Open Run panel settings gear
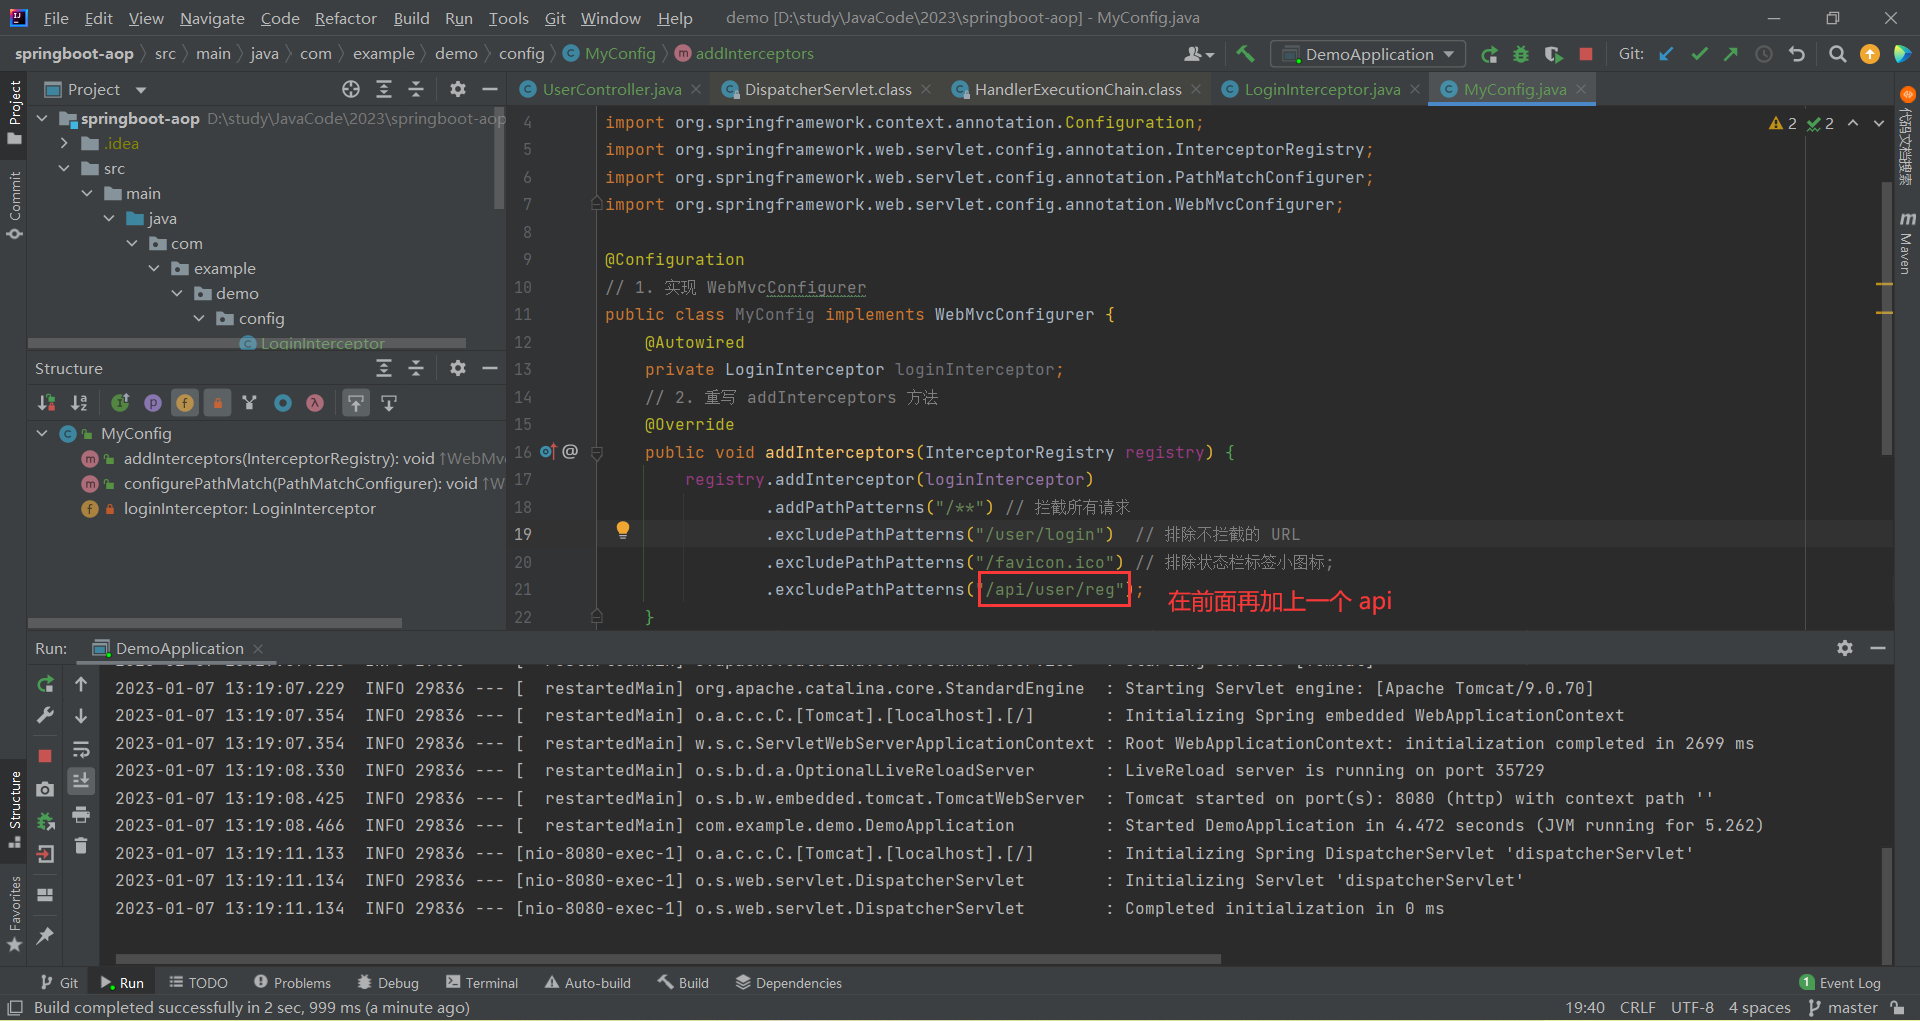 coord(1845,648)
